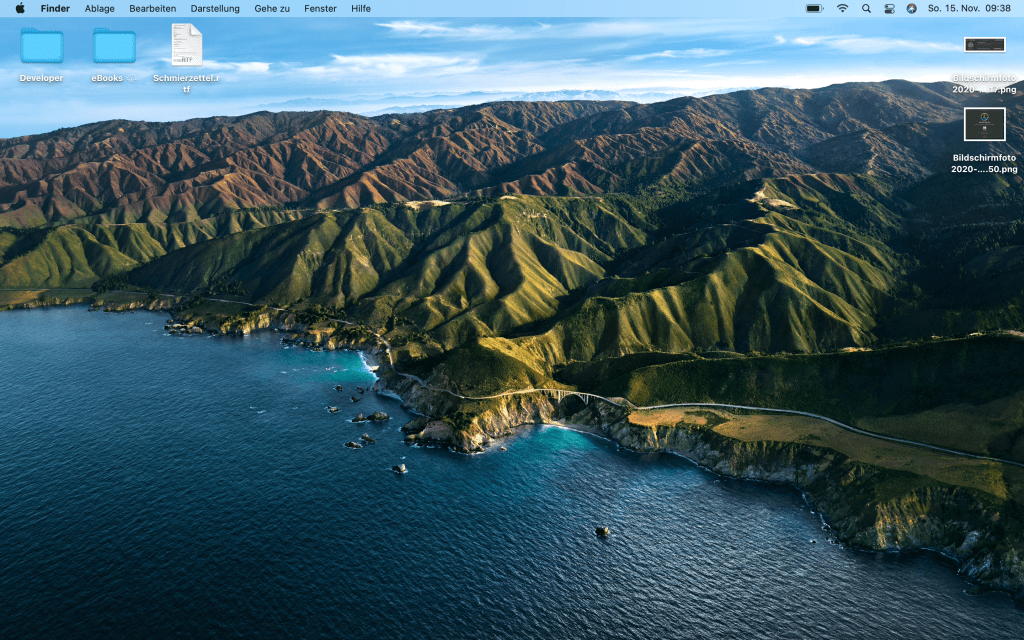Select the Developer folder
The width and height of the screenshot is (1024, 640).
(41, 46)
